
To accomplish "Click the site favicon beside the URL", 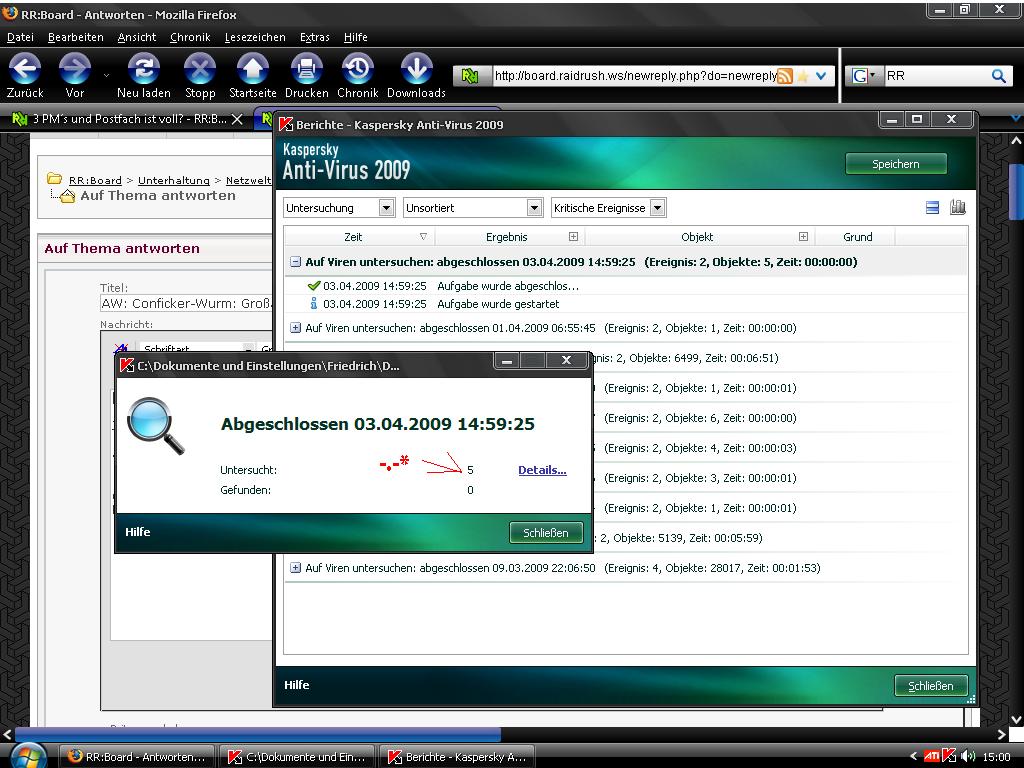I will tap(470, 76).
